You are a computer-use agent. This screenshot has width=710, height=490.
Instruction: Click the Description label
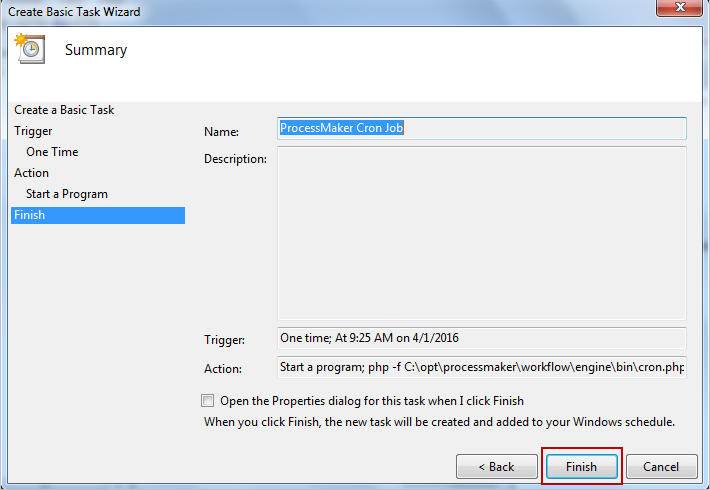(235, 159)
